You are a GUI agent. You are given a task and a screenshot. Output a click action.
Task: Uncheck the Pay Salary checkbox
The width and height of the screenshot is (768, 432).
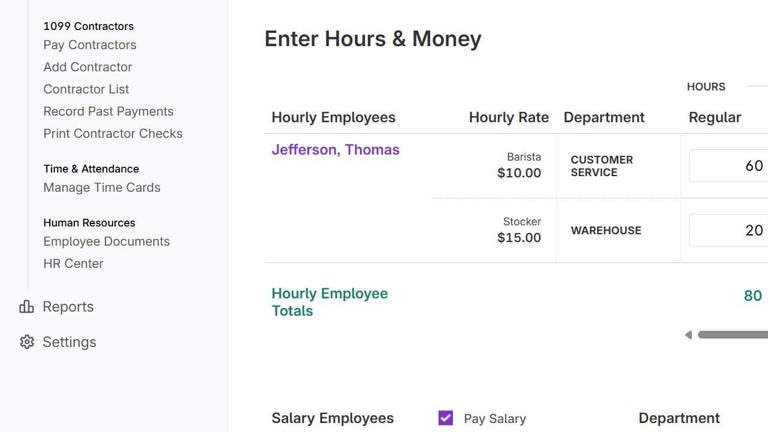(446, 418)
